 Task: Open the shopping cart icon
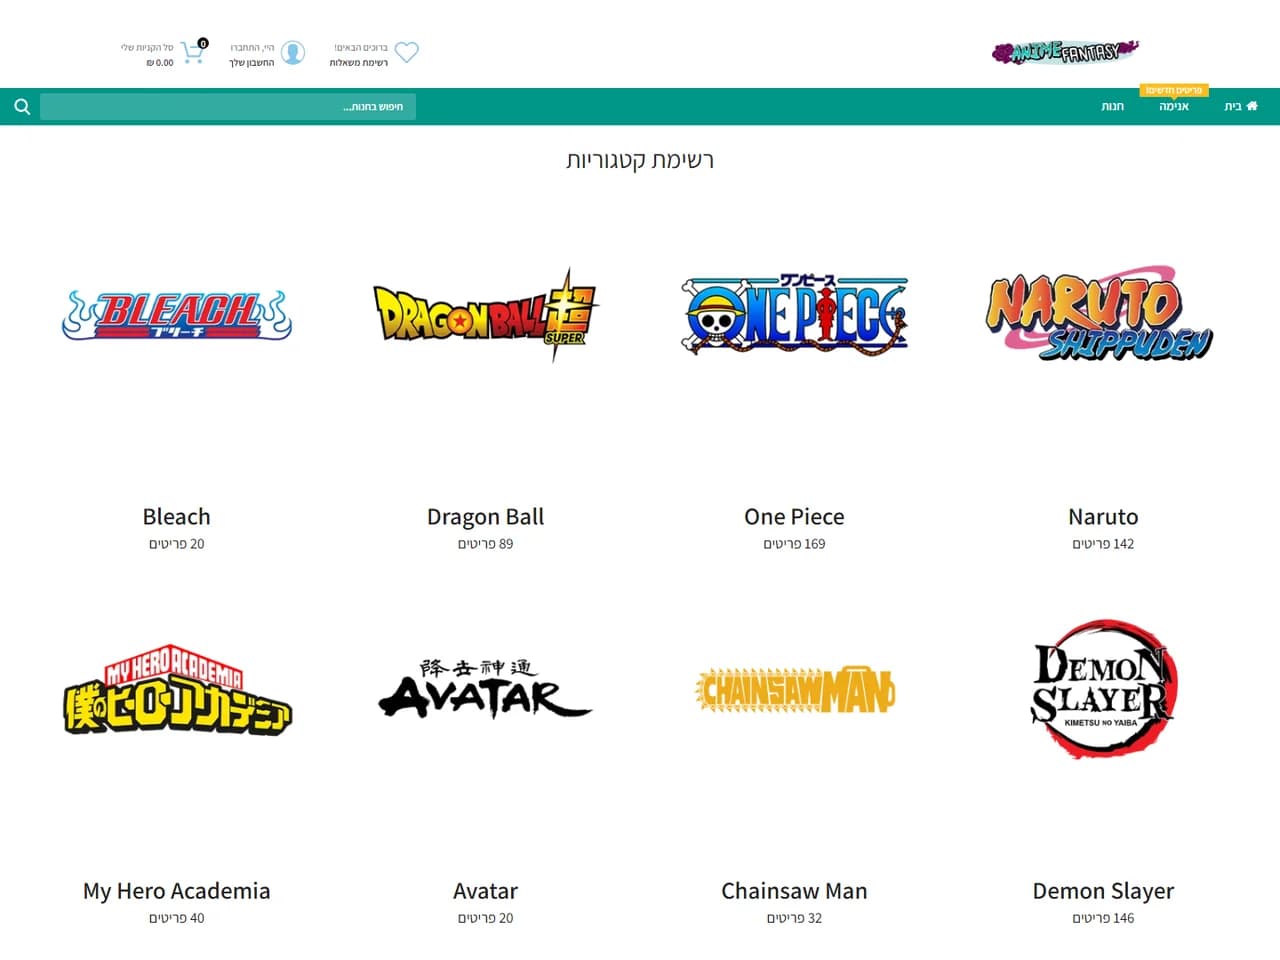193,52
